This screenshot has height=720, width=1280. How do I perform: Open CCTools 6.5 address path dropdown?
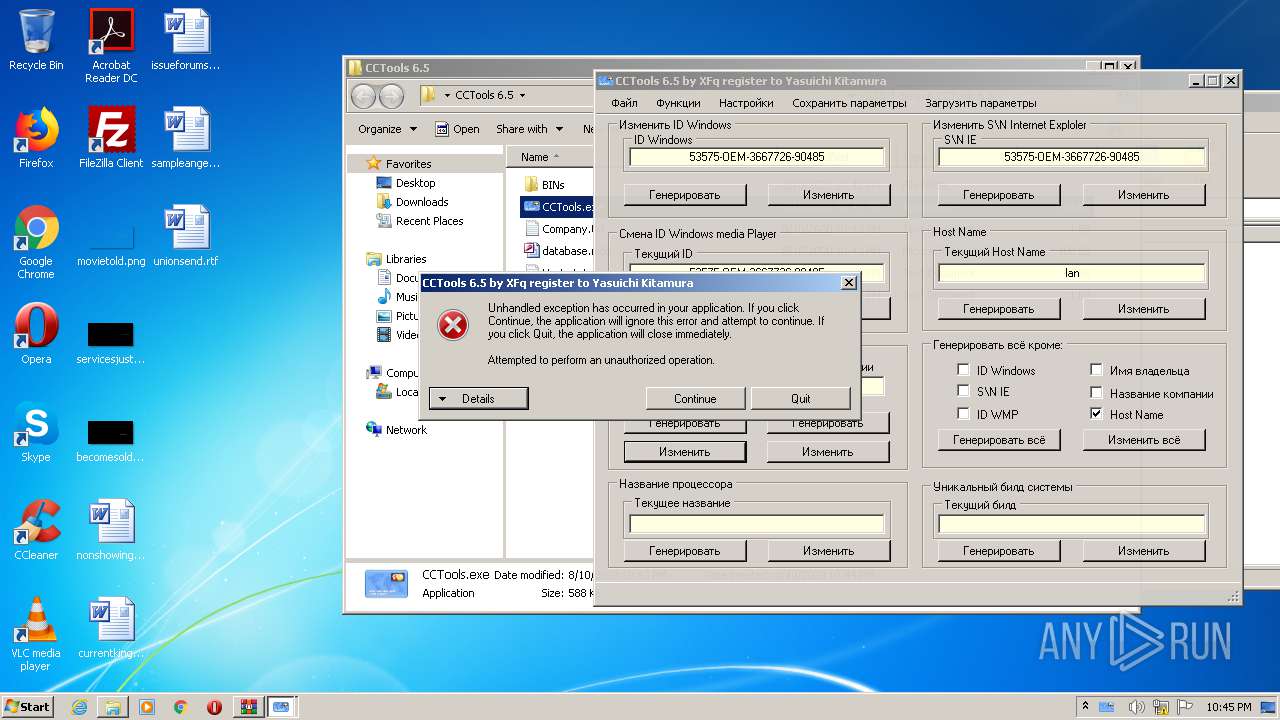tap(522, 95)
